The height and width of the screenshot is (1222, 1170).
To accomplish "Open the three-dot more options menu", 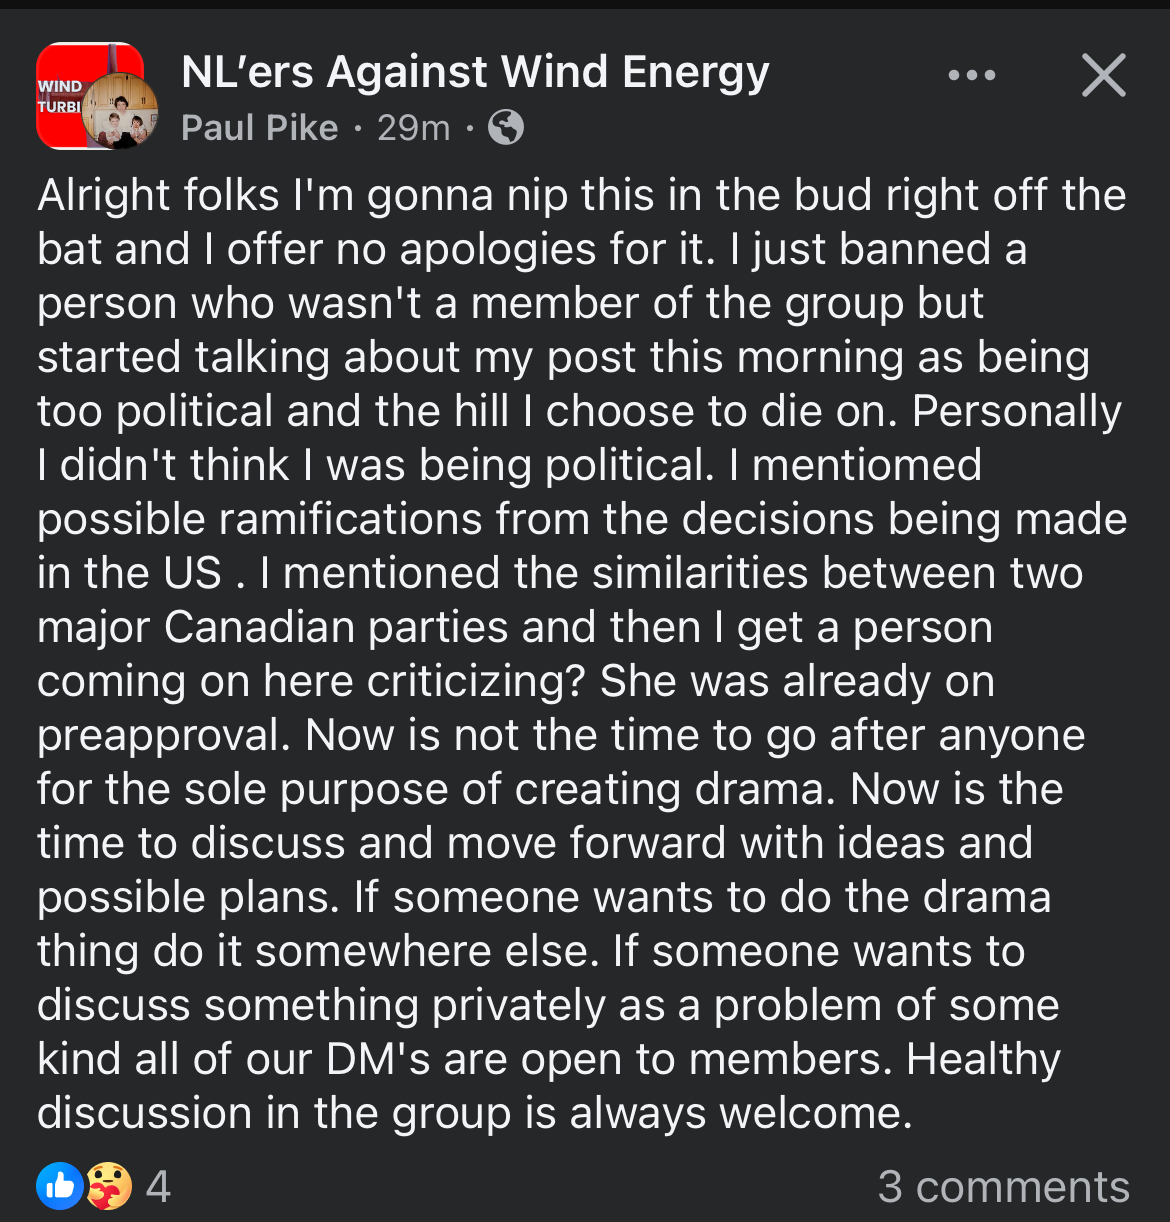I will 972,76.
